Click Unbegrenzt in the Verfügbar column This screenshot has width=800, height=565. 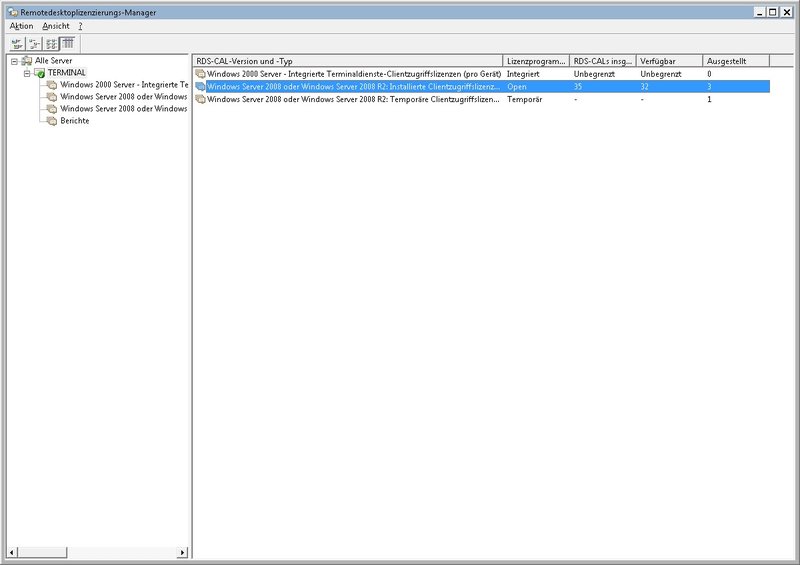click(661, 74)
